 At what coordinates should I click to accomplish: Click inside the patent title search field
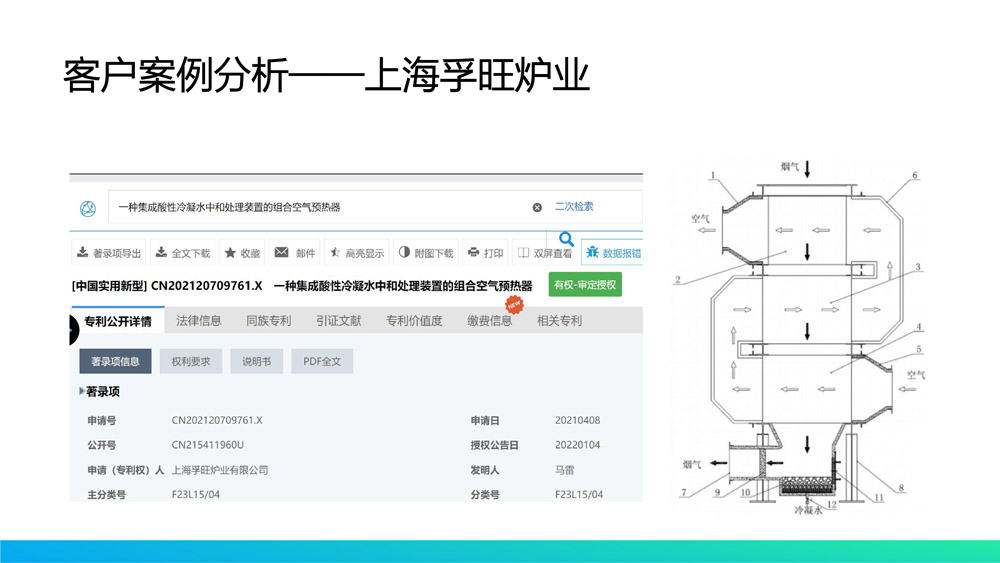(x=320, y=207)
